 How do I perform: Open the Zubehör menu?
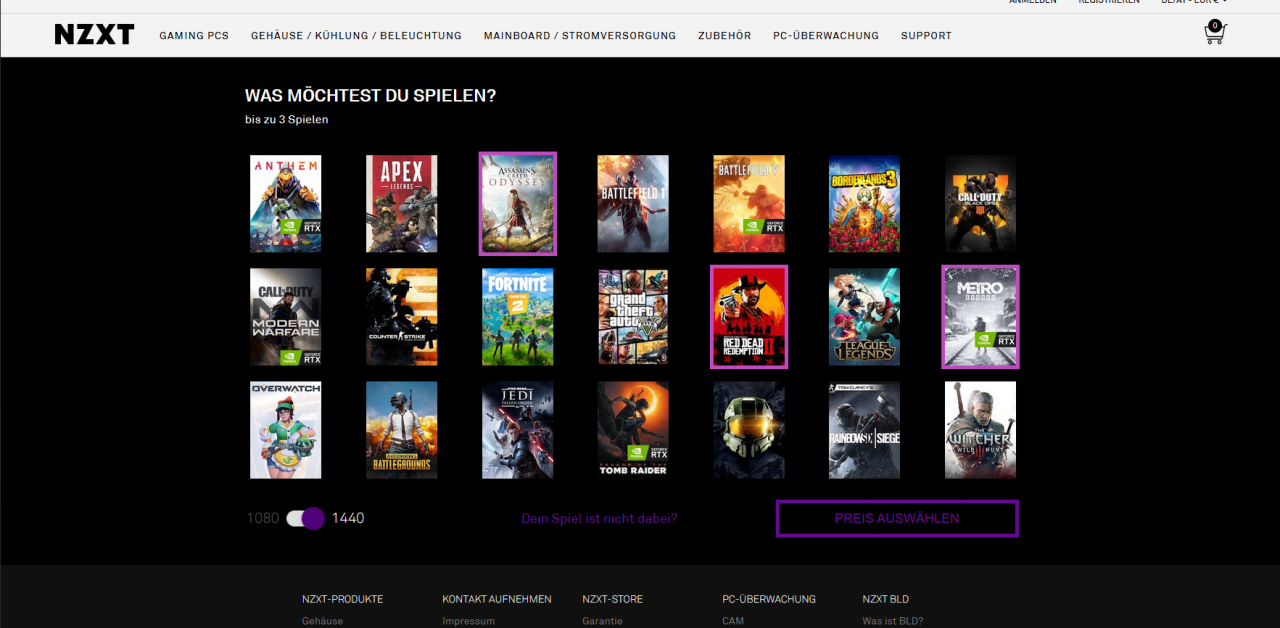click(x=725, y=36)
